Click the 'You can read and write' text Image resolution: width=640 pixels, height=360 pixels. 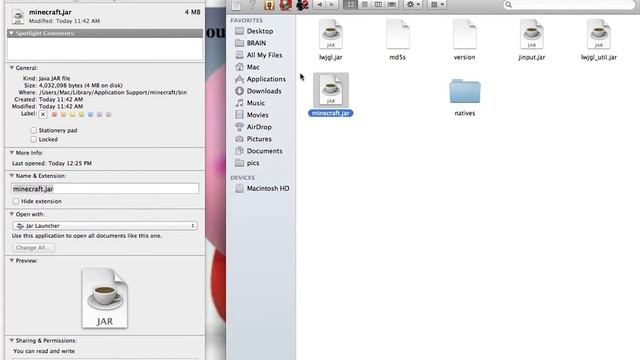(x=44, y=351)
